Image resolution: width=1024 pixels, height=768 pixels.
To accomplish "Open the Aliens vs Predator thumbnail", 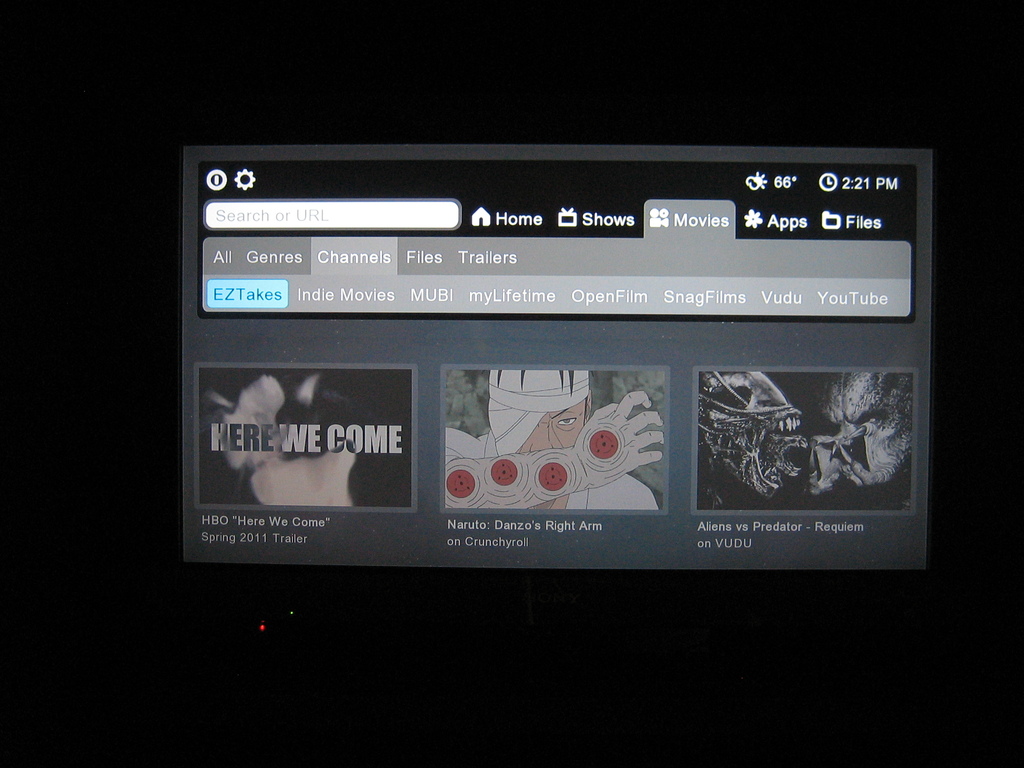I will (805, 441).
